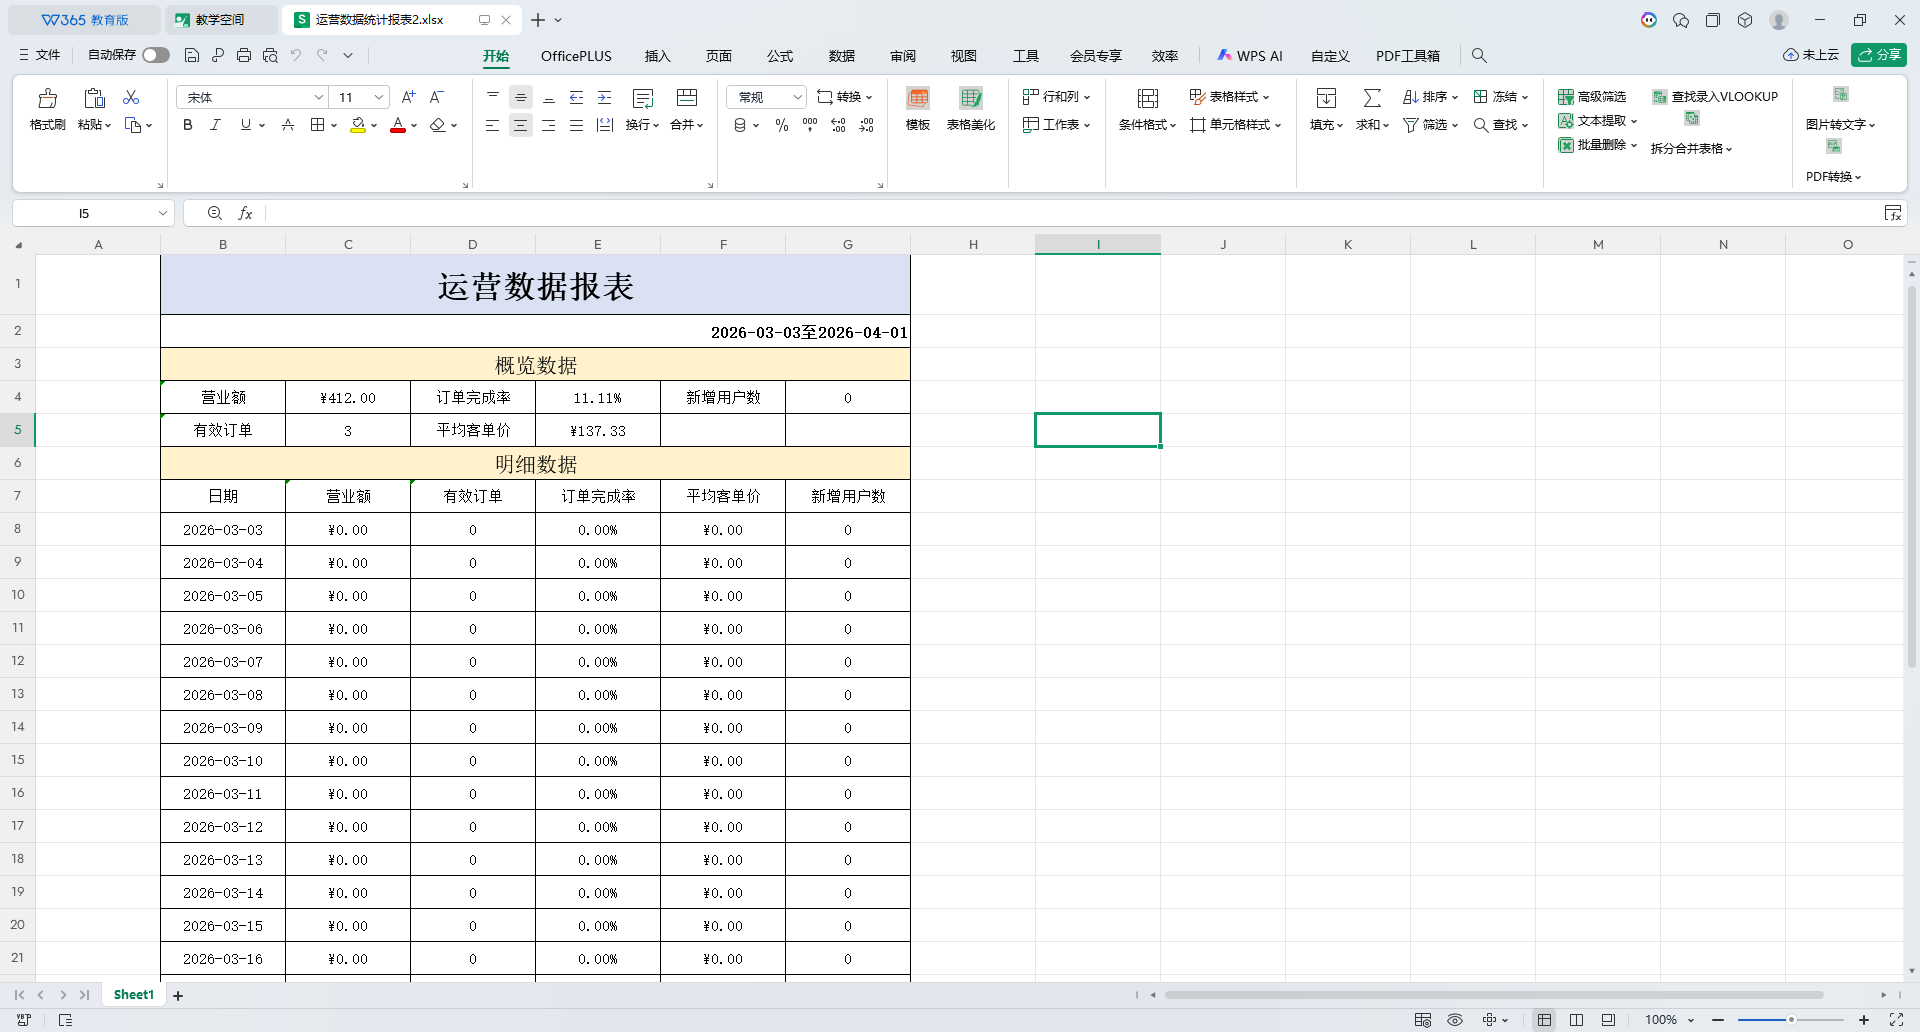Click the Save icon in quick toolbar
This screenshot has height=1032, width=1920.
192,56
